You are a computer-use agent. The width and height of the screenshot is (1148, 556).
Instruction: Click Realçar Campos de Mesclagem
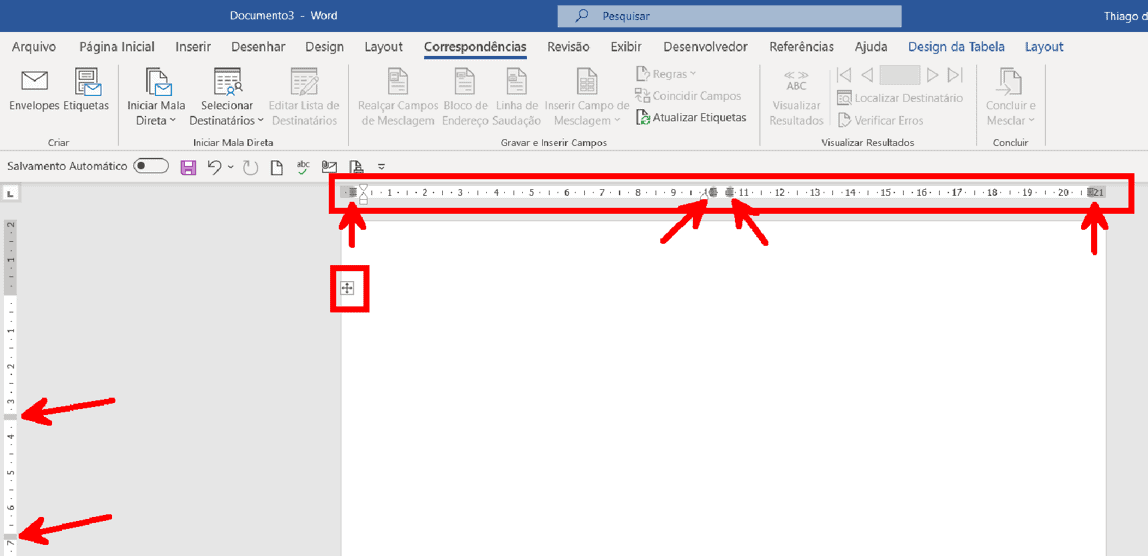tap(398, 97)
